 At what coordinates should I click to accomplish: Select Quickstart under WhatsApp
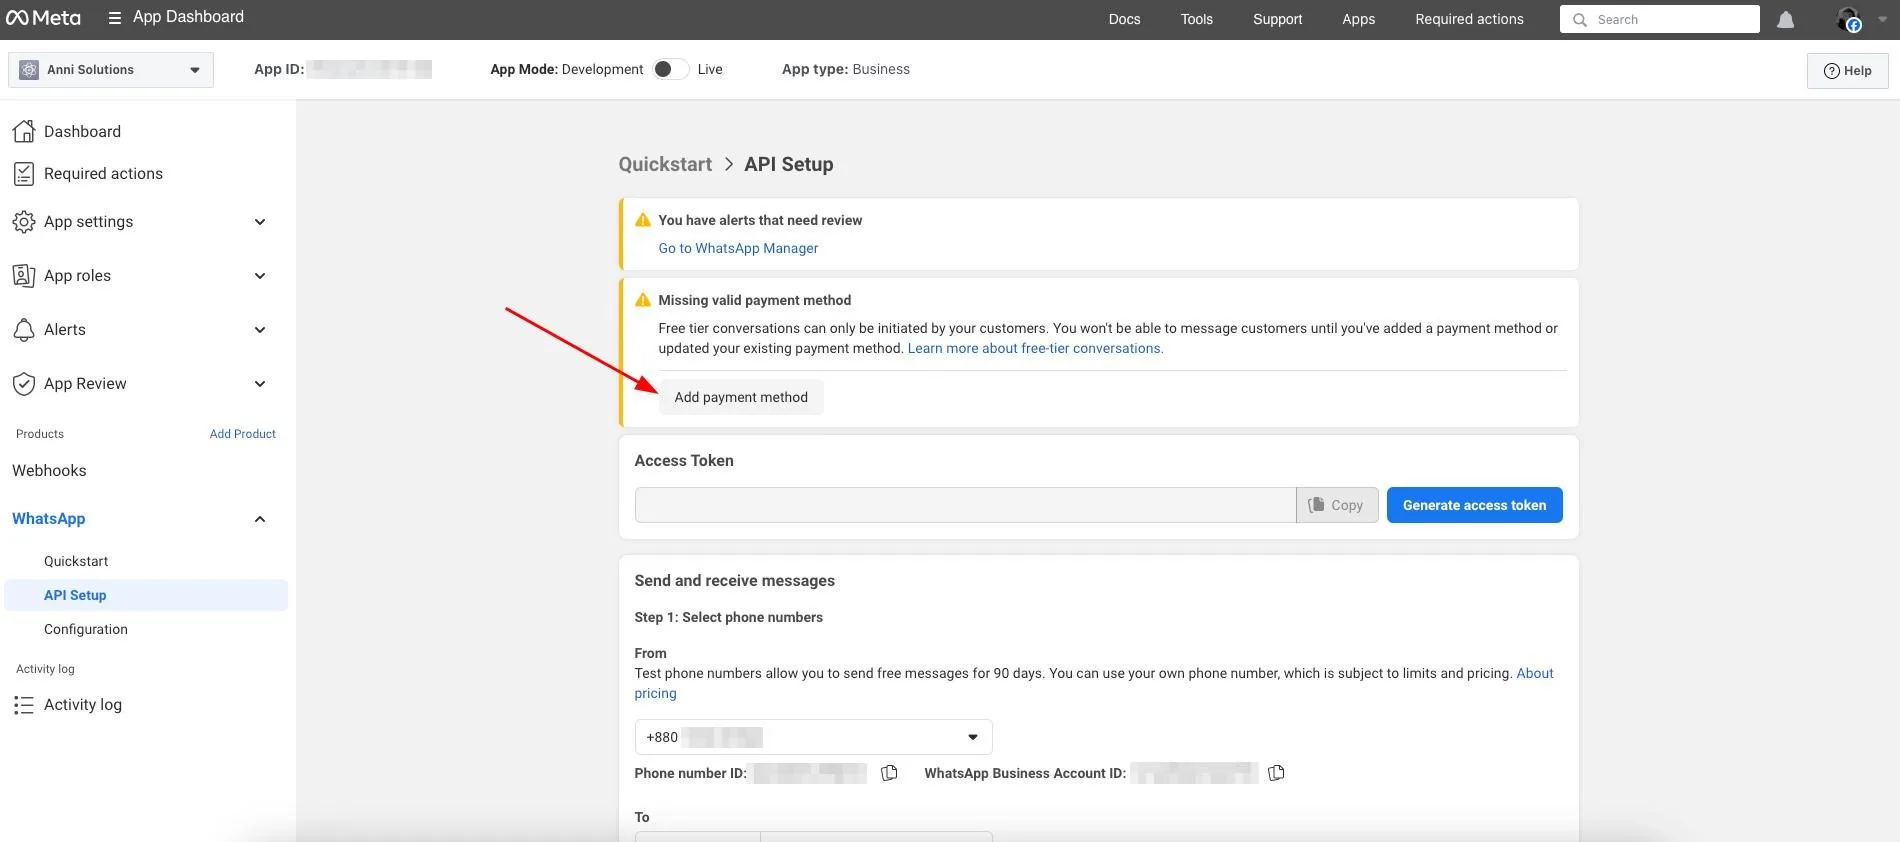(76, 561)
